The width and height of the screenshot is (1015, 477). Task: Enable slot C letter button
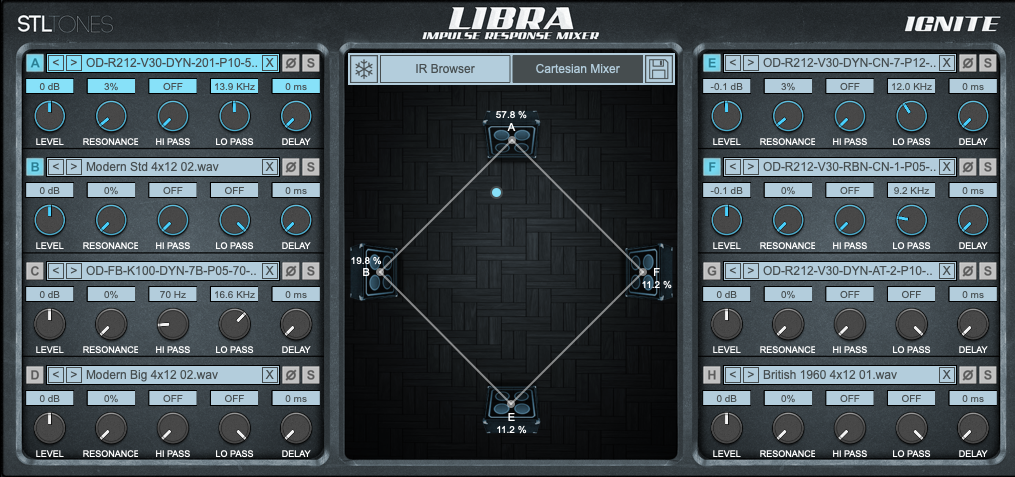pyautogui.click(x=35, y=271)
